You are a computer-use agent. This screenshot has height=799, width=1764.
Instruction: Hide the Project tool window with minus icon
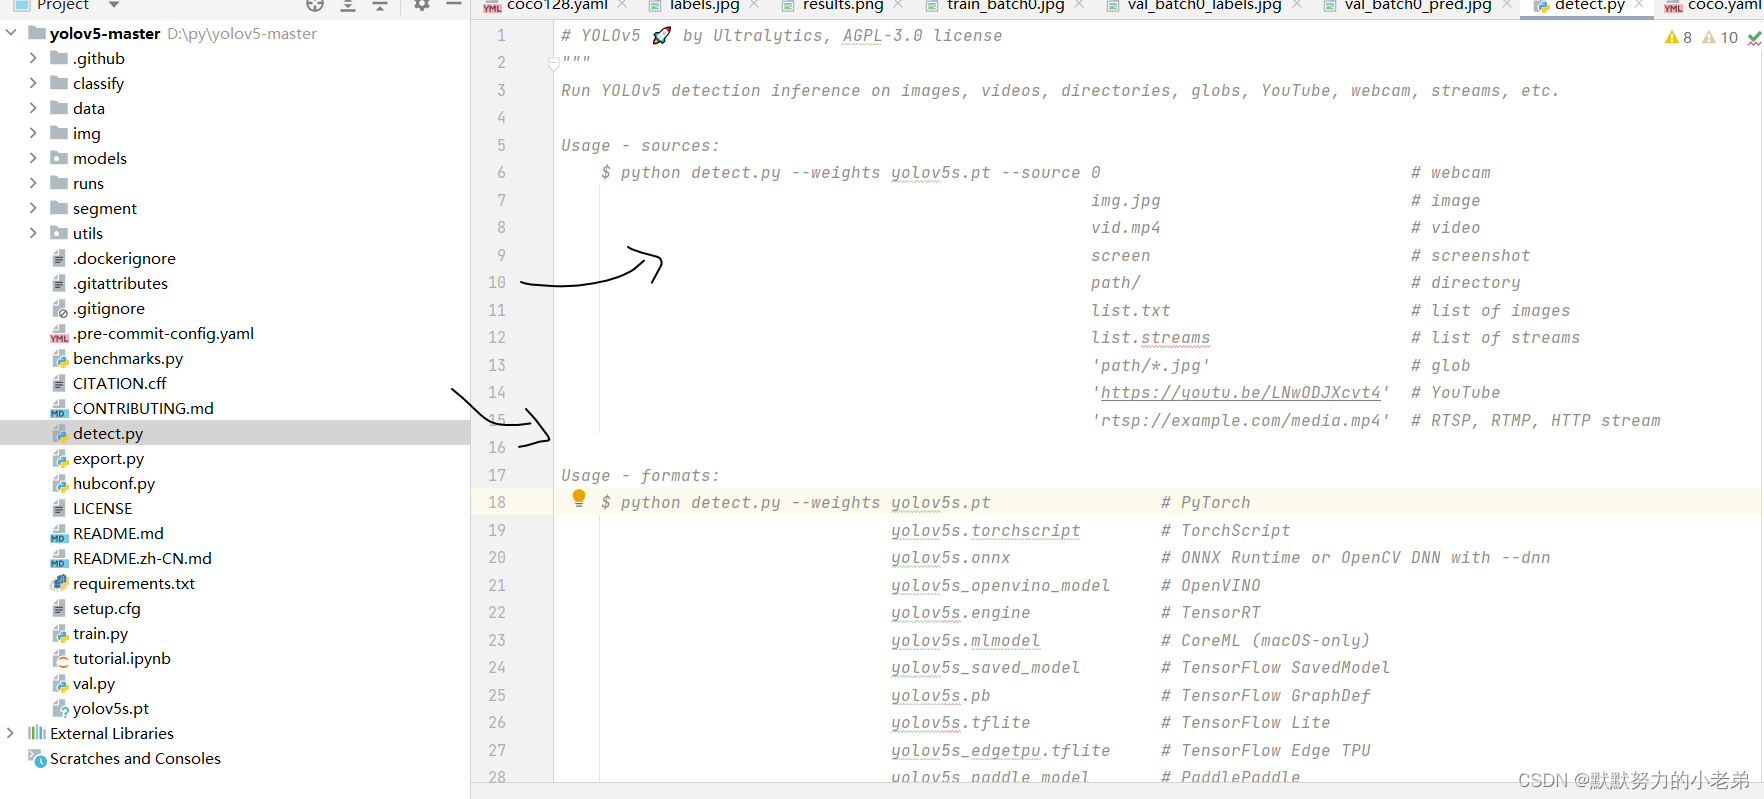pyautogui.click(x=454, y=5)
